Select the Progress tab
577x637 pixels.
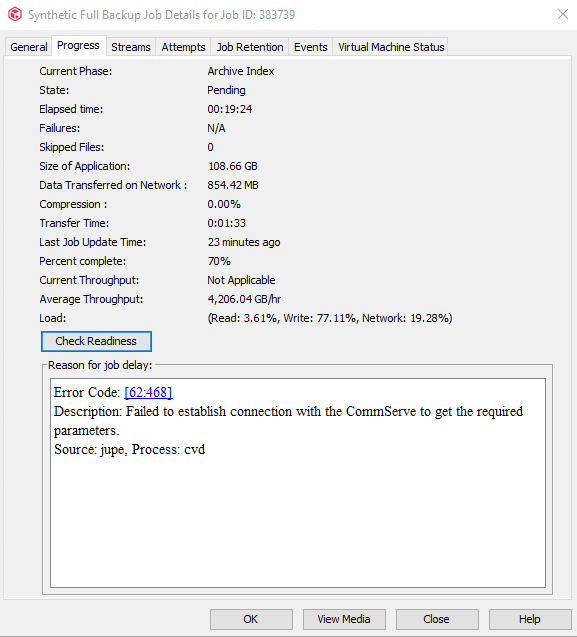tap(78, 46)
